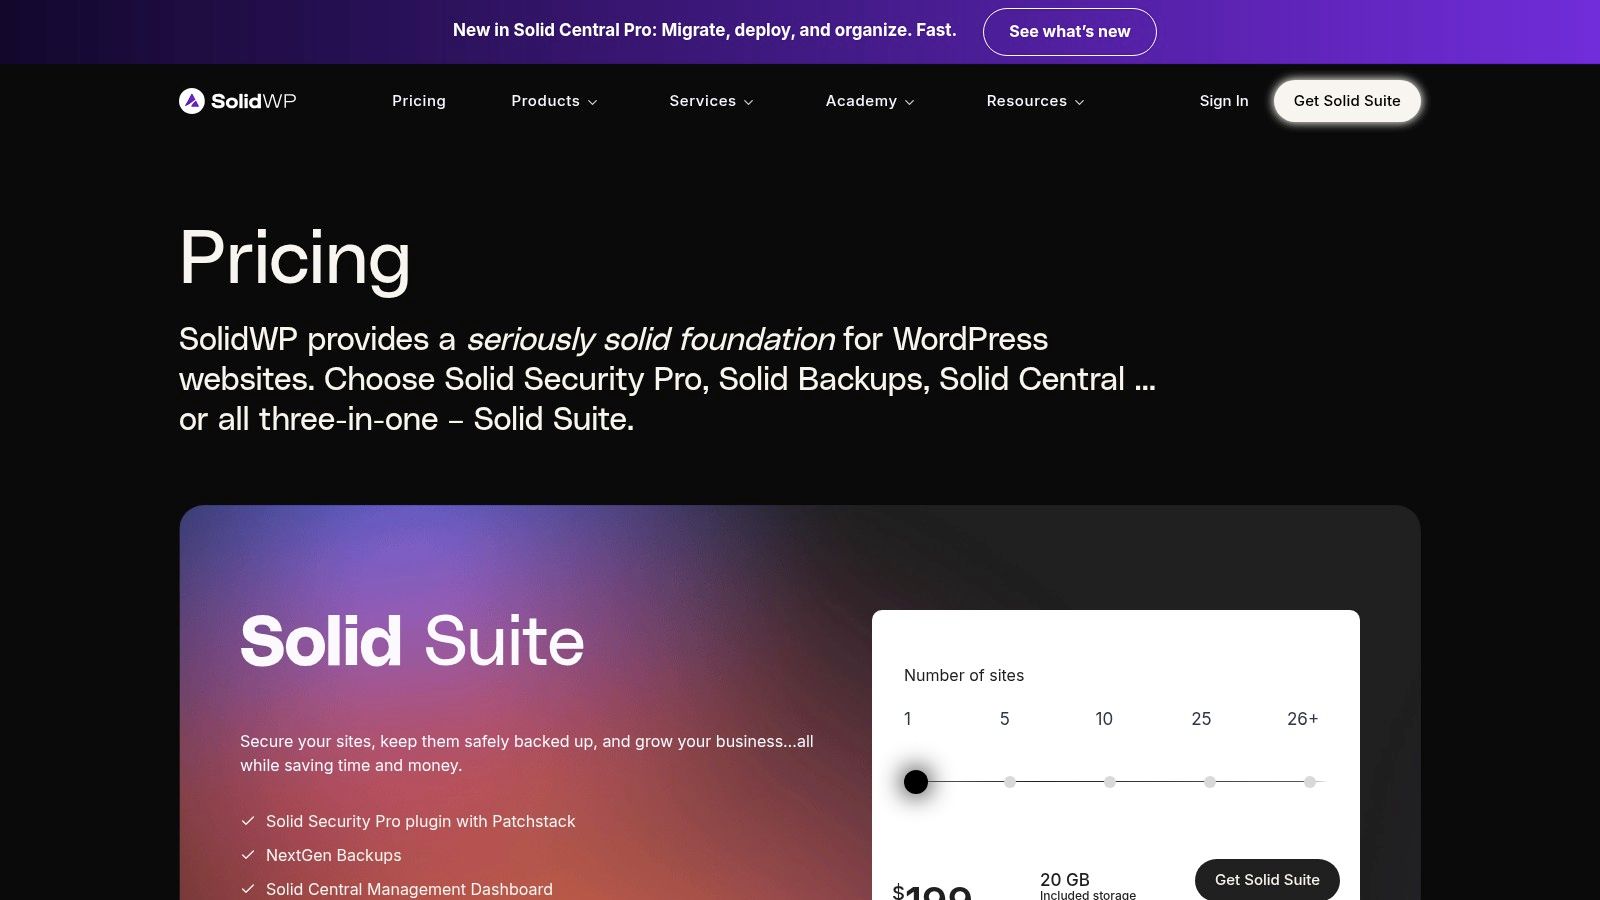This screenshot has height=900, width=1600.
Task: Click the '25' site count label
Action: (1201, 719)
